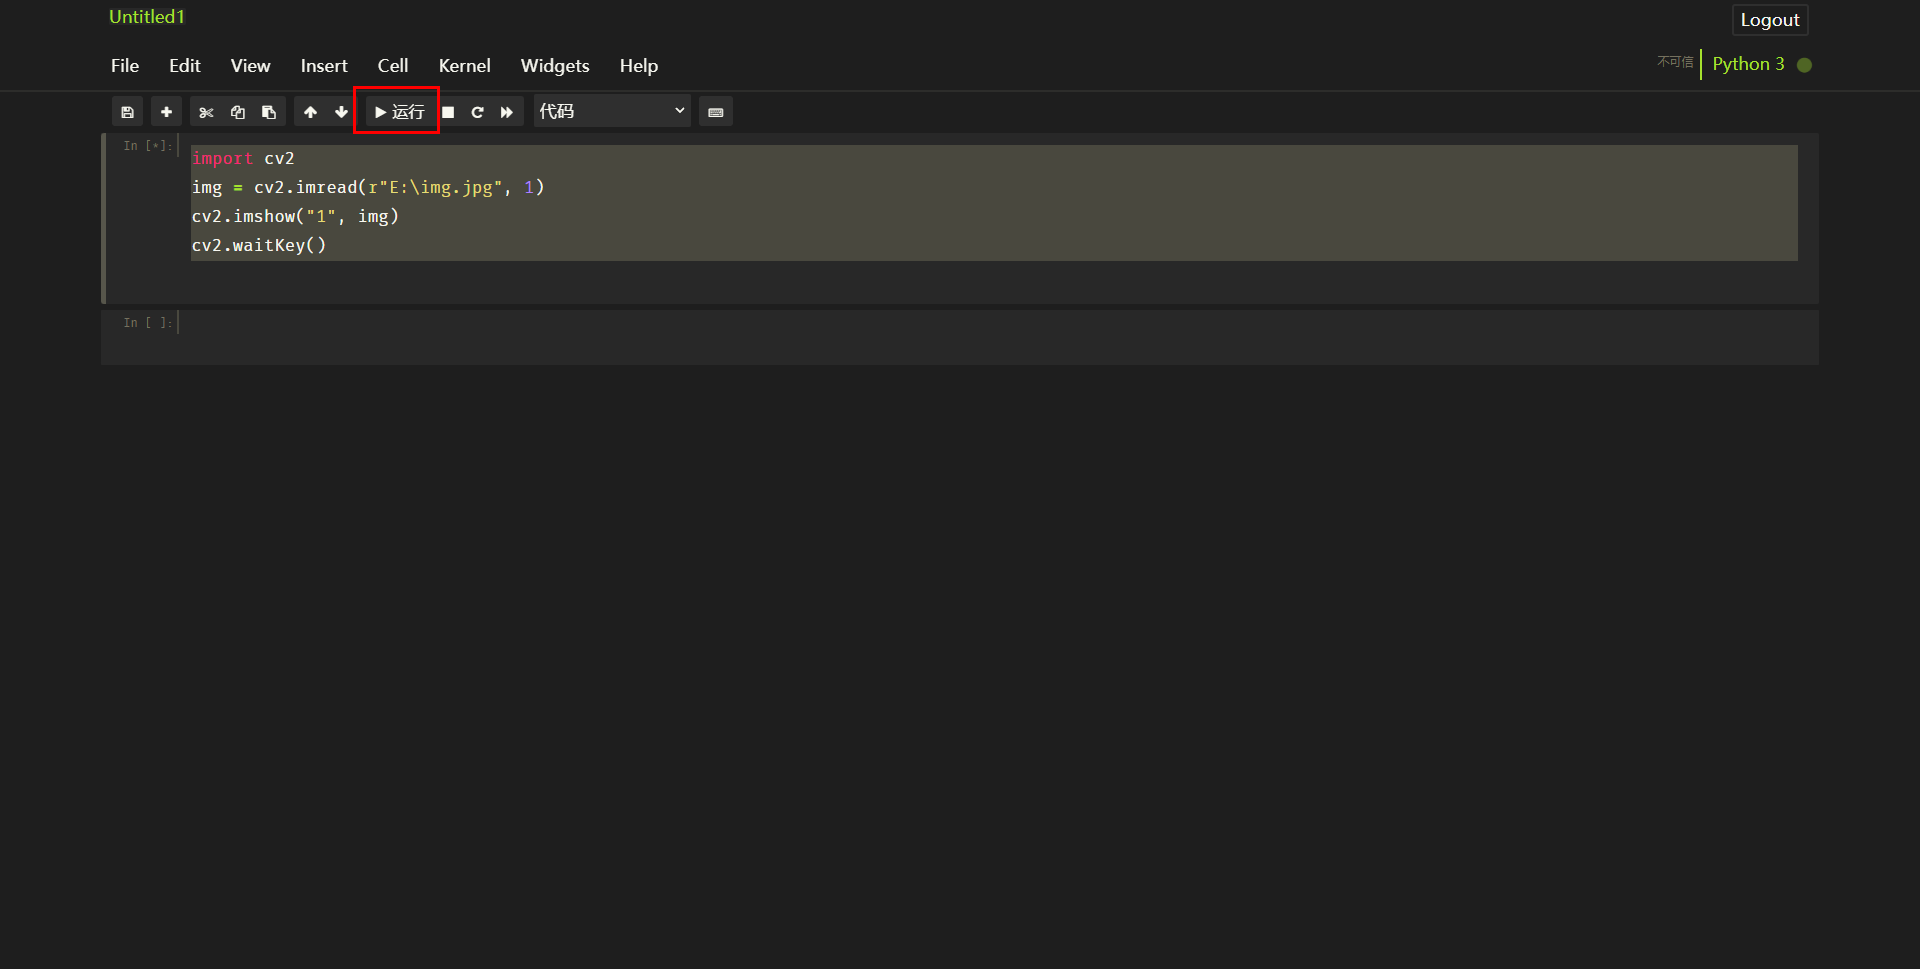Screen dimensions: 1920x969
Task: Click the 运行 run button
Action: [398, 112]
